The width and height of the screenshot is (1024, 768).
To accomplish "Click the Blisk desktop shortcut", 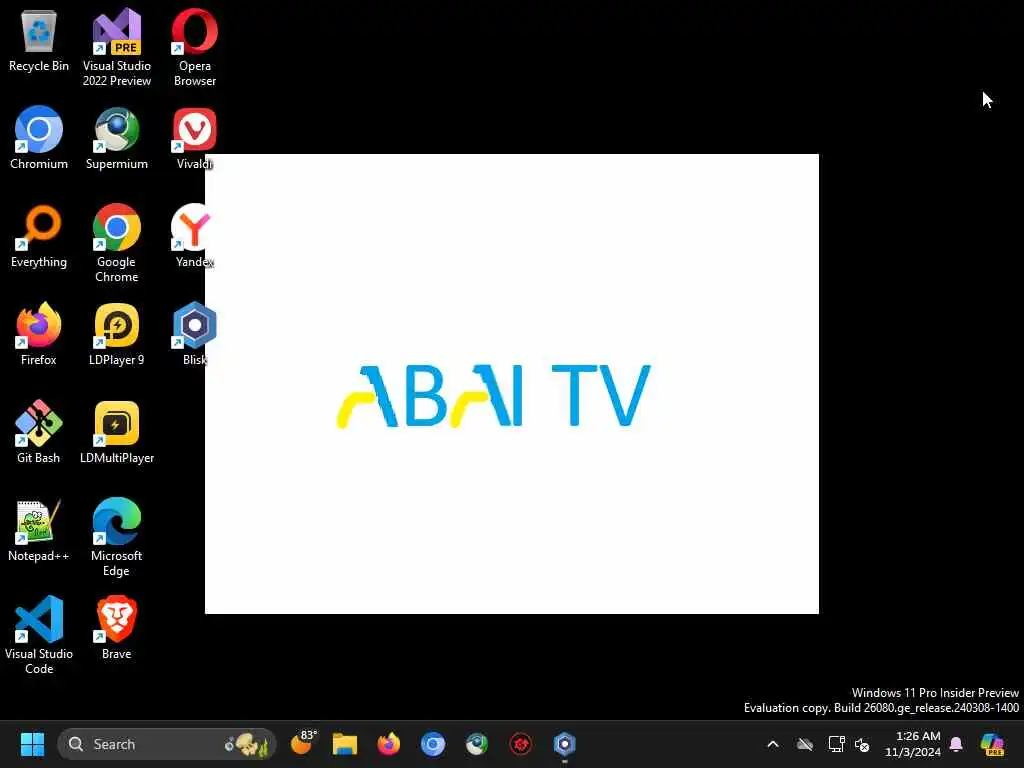I will 194,334.
